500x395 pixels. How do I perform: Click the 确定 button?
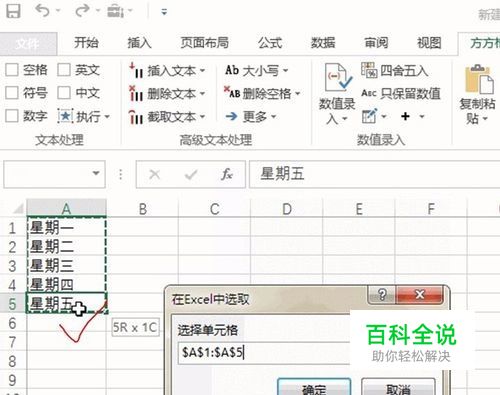(x=314, y=387)
